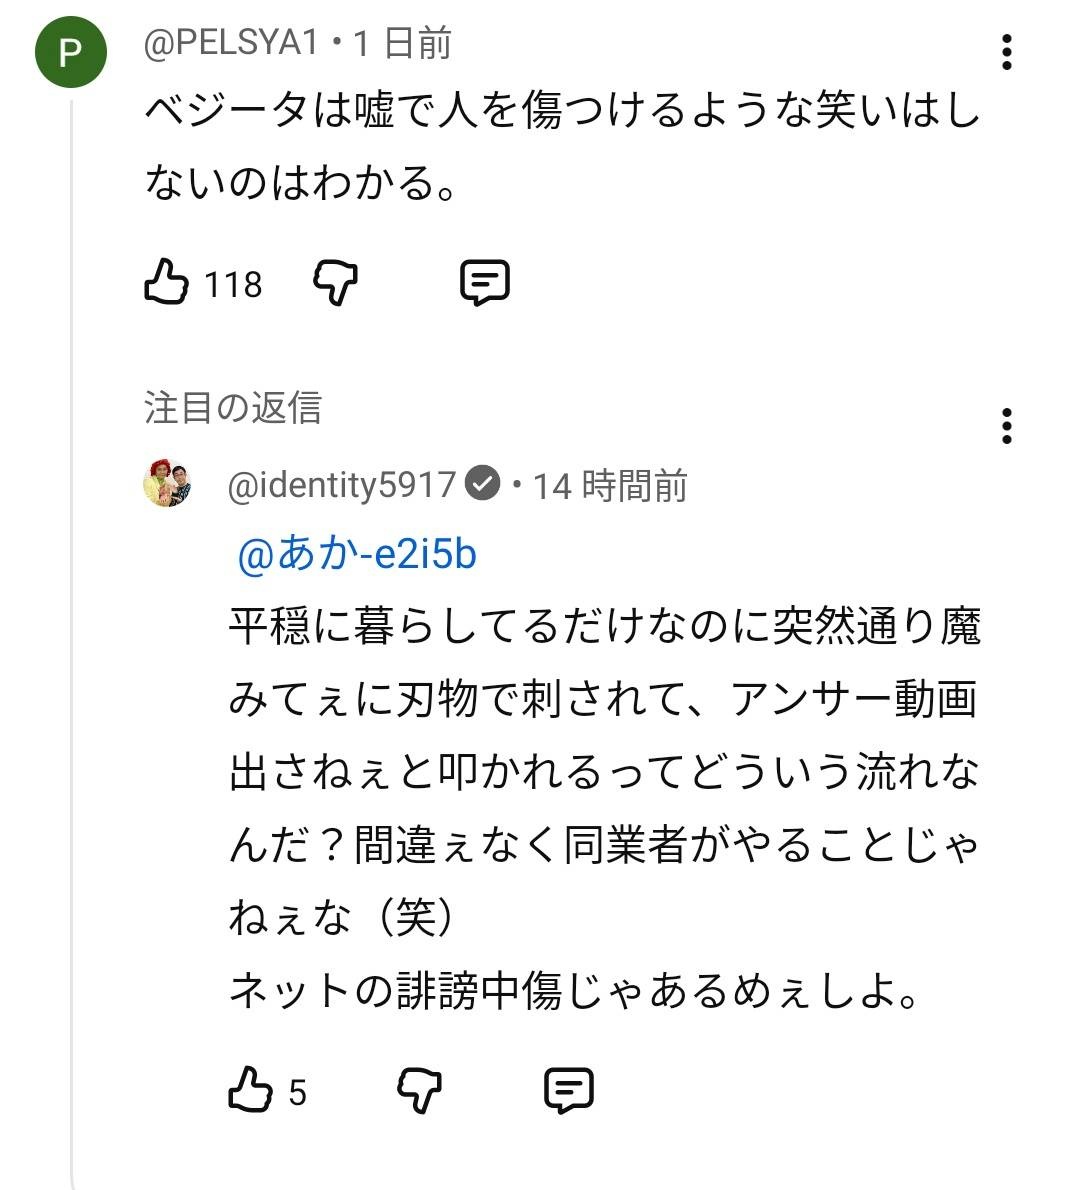The width and height of the screenshot is (1079, 1190).
Task: Open the @あか-e2i5b mention link
Action: click(357, 554)
